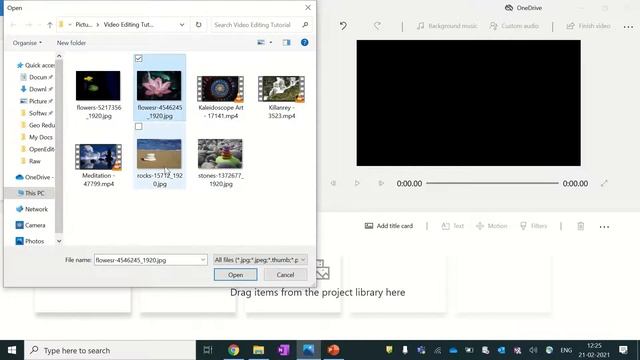Go back in the dialog navigation
This screenshot has height=360, width=640.
pyautogui.click(x=13, y=25)
